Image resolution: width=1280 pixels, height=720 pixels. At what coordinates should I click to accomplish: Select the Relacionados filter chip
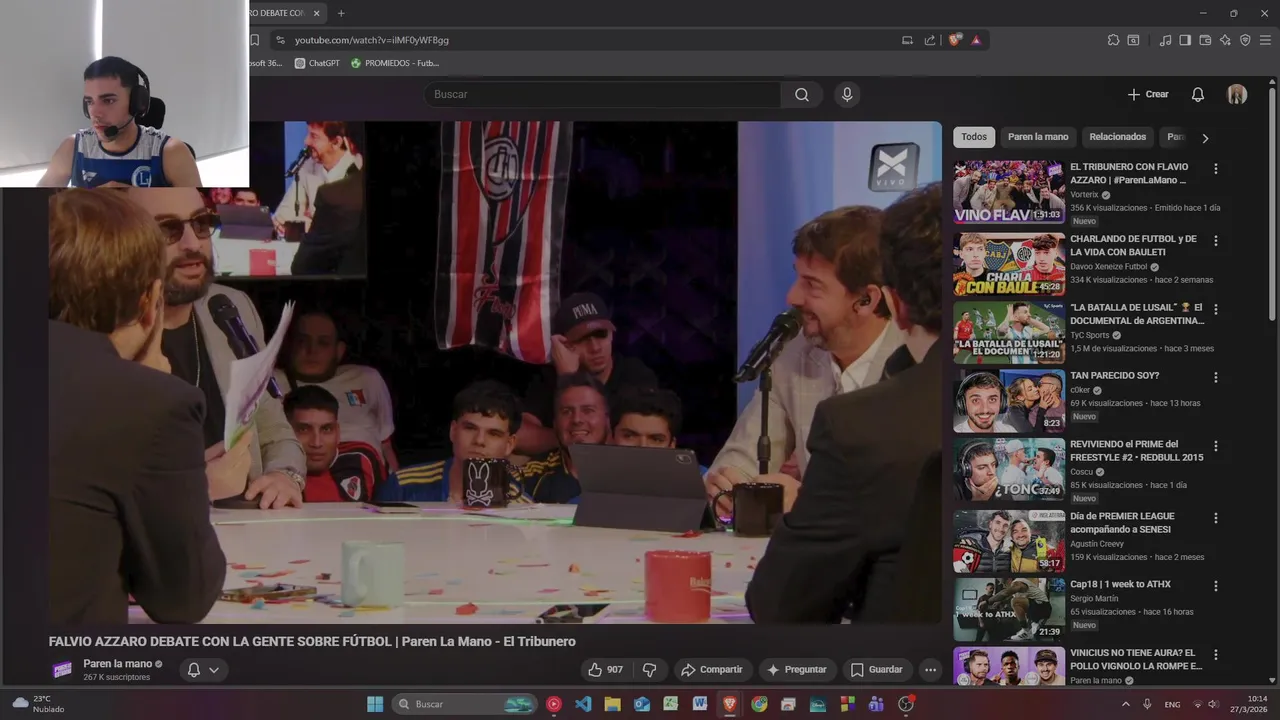tap(1117, 137)
